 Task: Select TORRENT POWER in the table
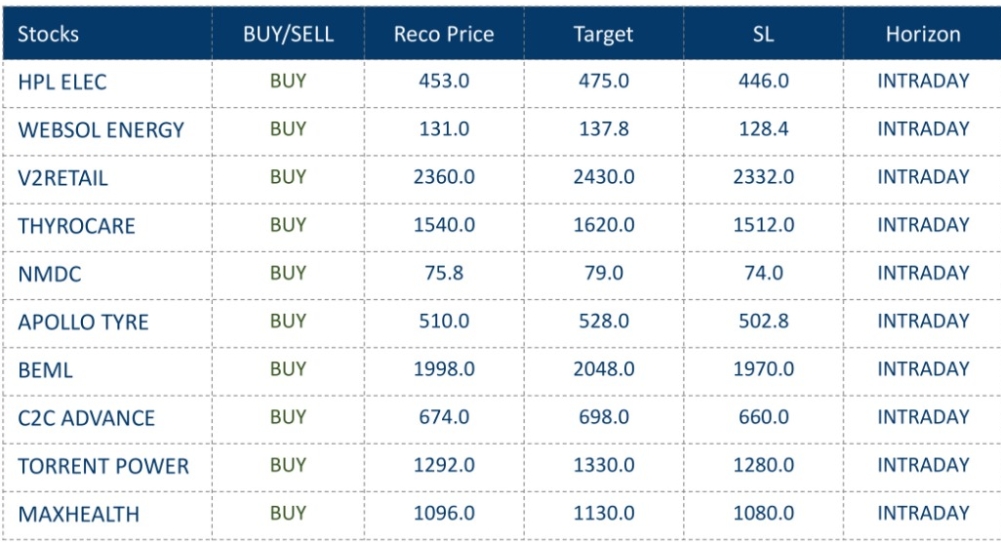click(x=103, y=466)
